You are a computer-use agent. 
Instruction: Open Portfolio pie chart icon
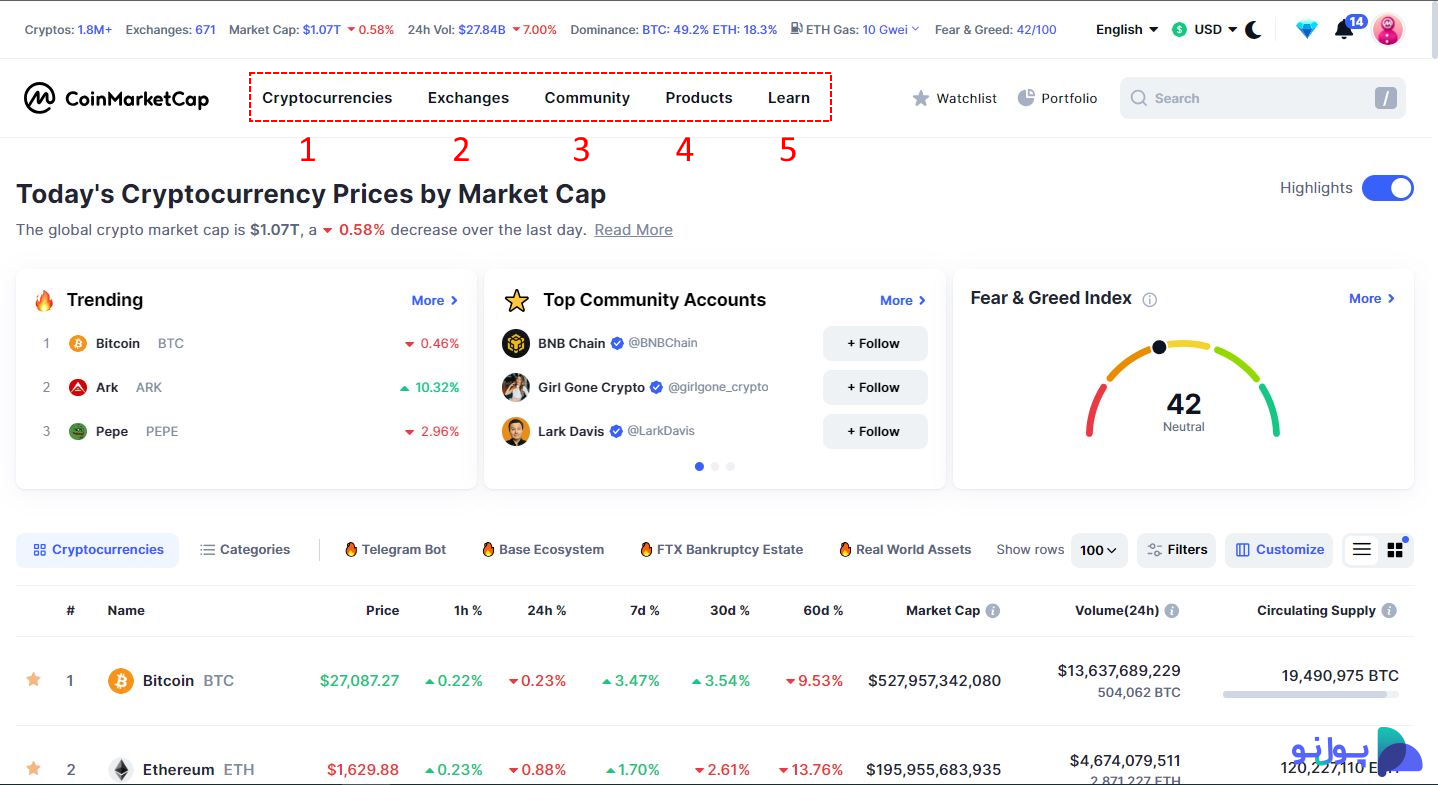point(1026,97)
